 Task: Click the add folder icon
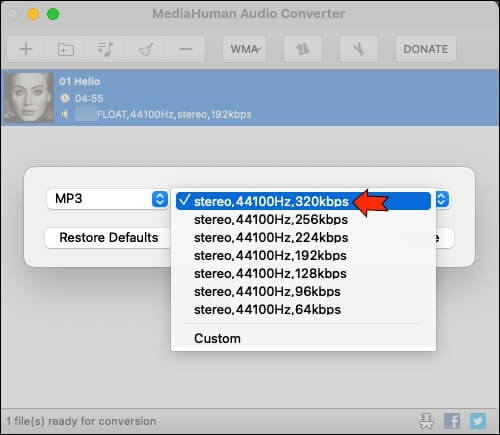pos(66,49)
